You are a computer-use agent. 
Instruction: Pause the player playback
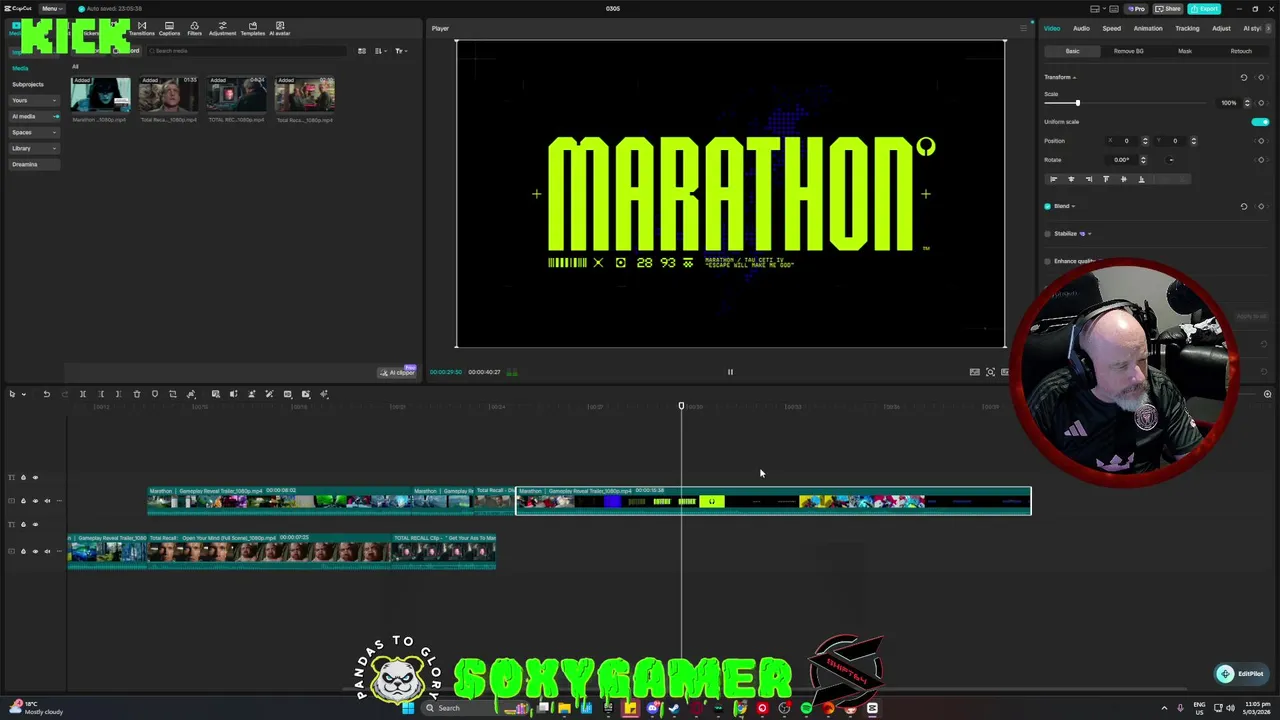730,372
